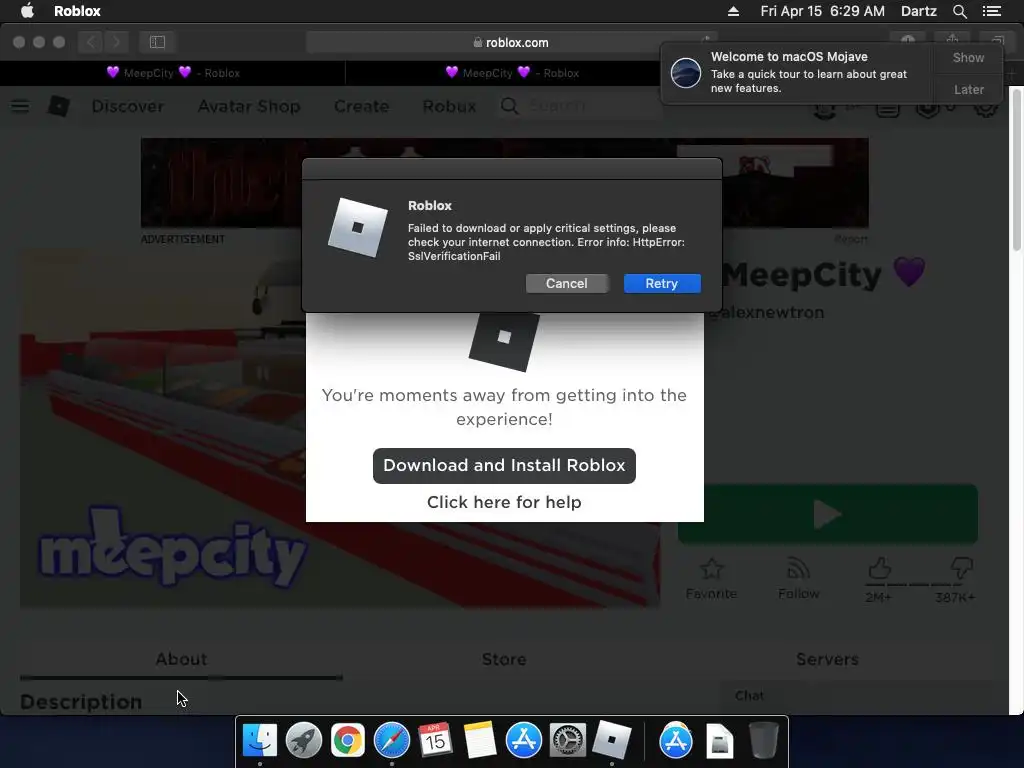1024x768 pixels.
Task: Open the Discover page
Action: (127, 106)
